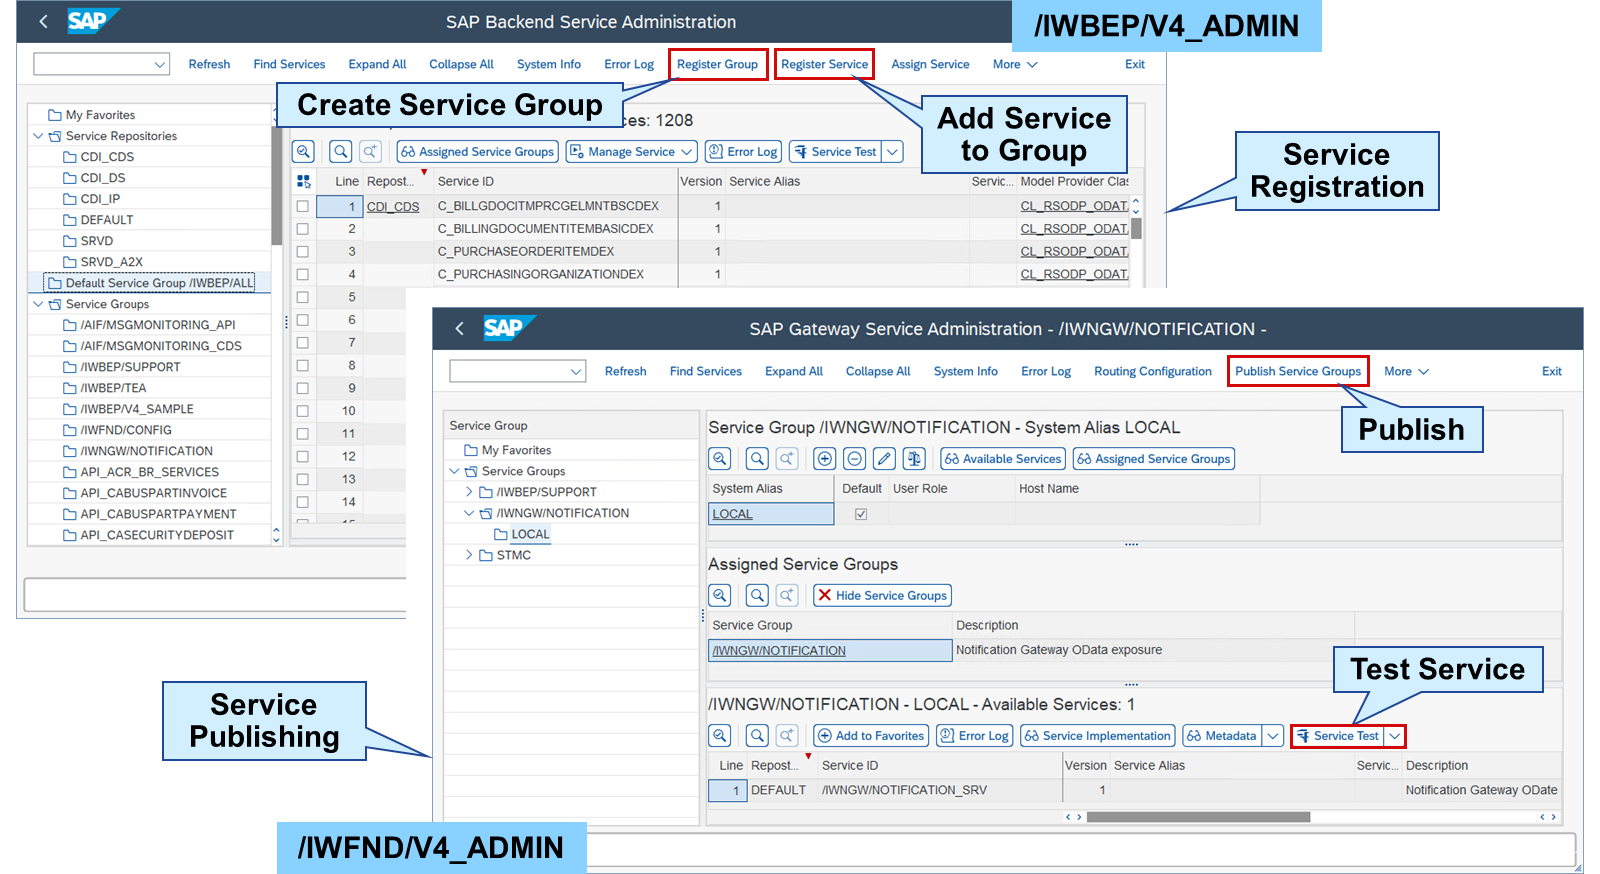Tick checkbox for line 1 C_BILLGDOCITMPRCGELMNTBSCDEX
Screen dimensions: 1600x874
(x=302, y=206)
